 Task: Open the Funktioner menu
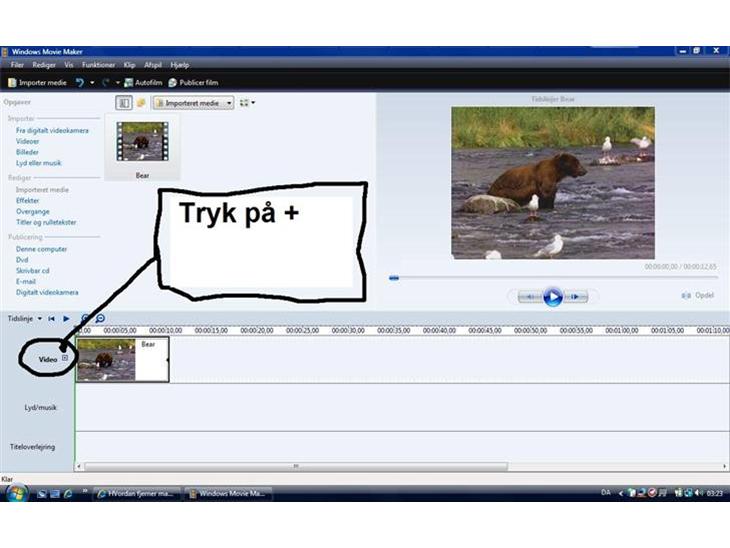tap(98, 64)
